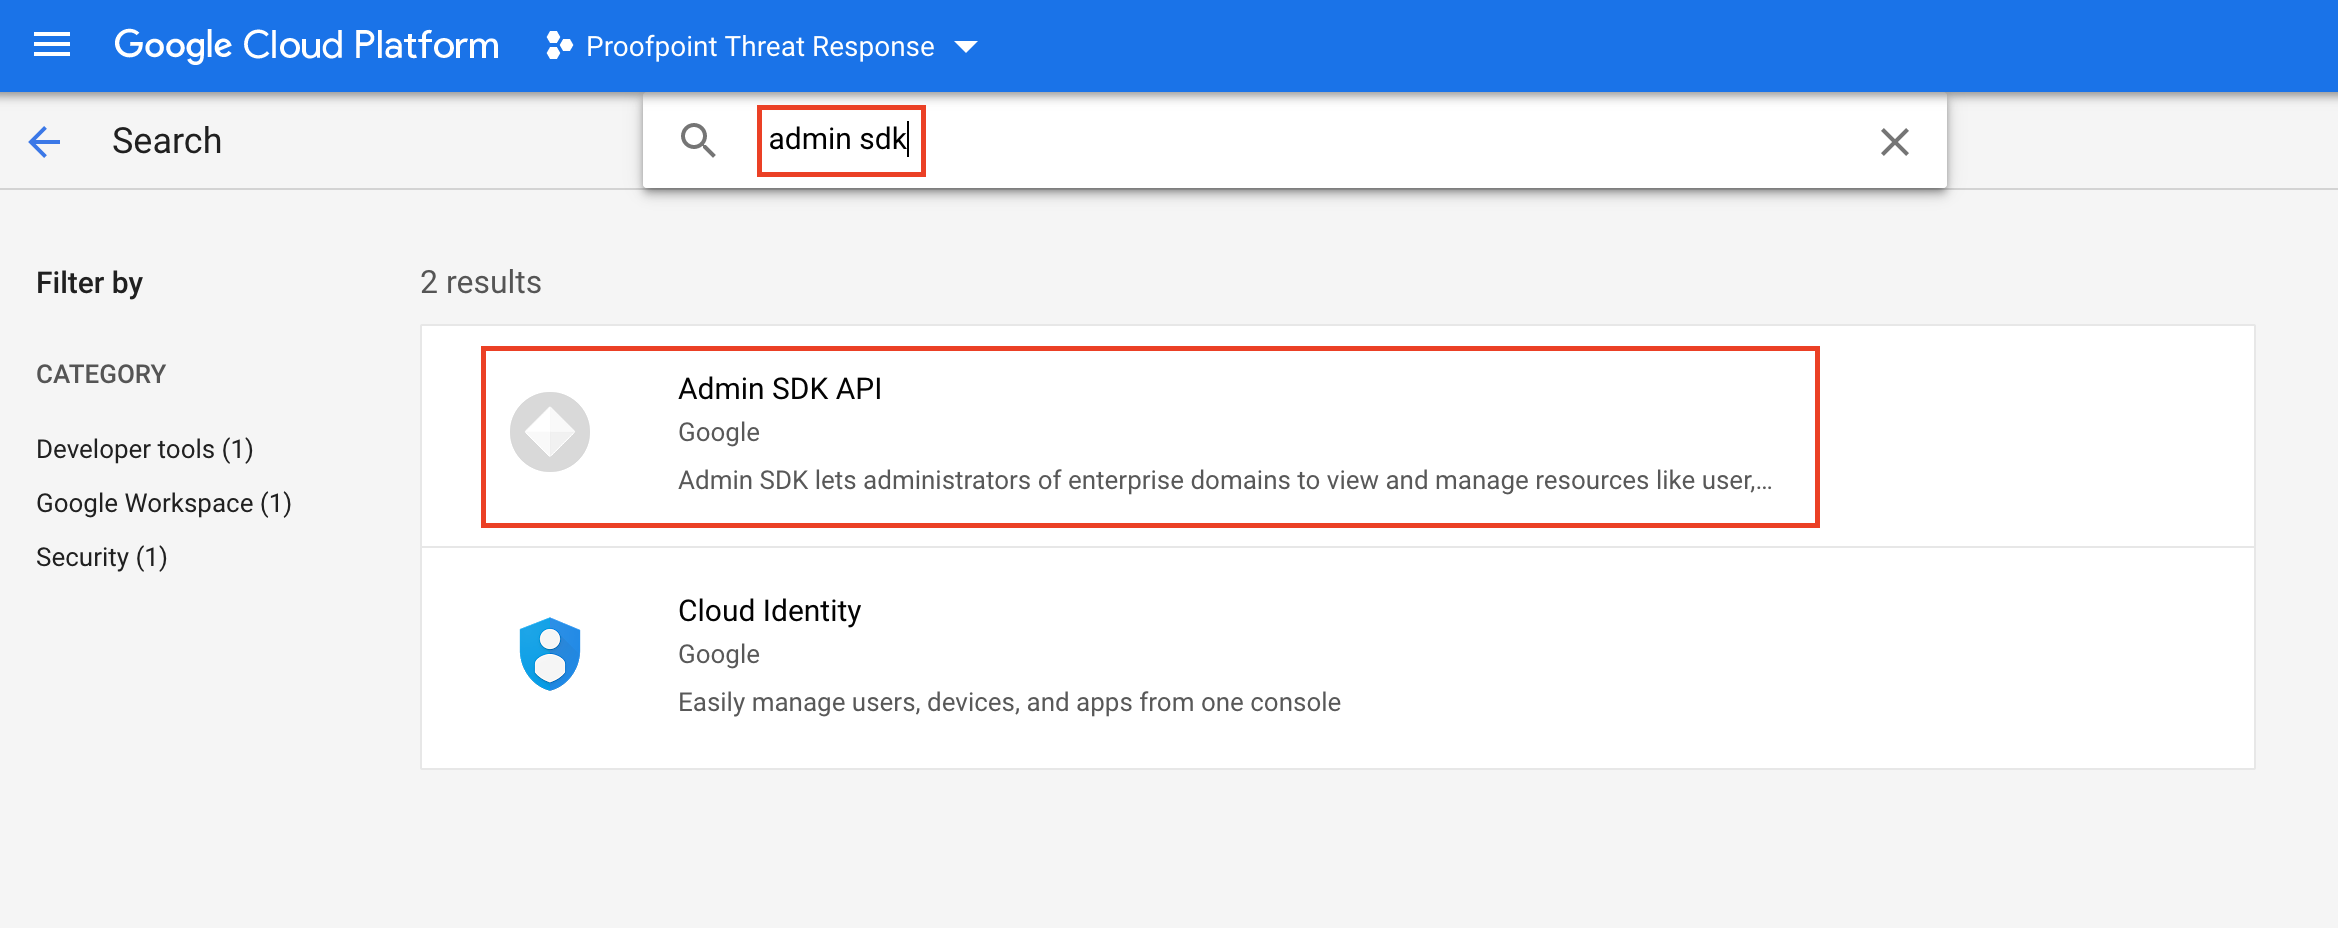Screen dimensions: 2338x928
Task: Open the Cloud Identity result title
Action: pyautogui.click(x=769, y=611)
